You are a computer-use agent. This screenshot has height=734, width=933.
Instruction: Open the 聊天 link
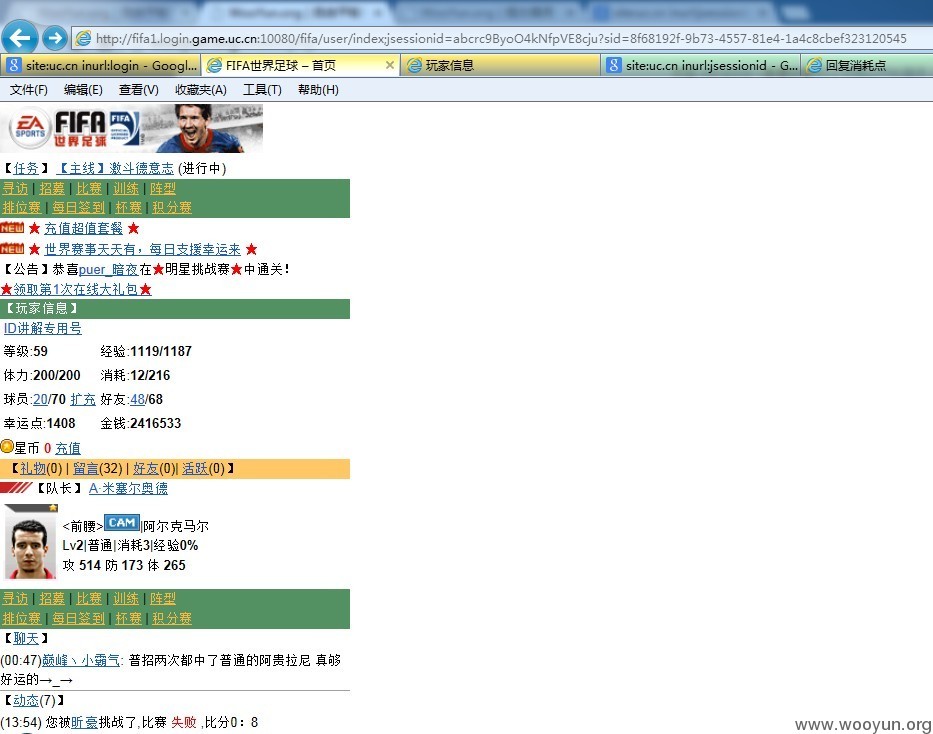(26, 639)
